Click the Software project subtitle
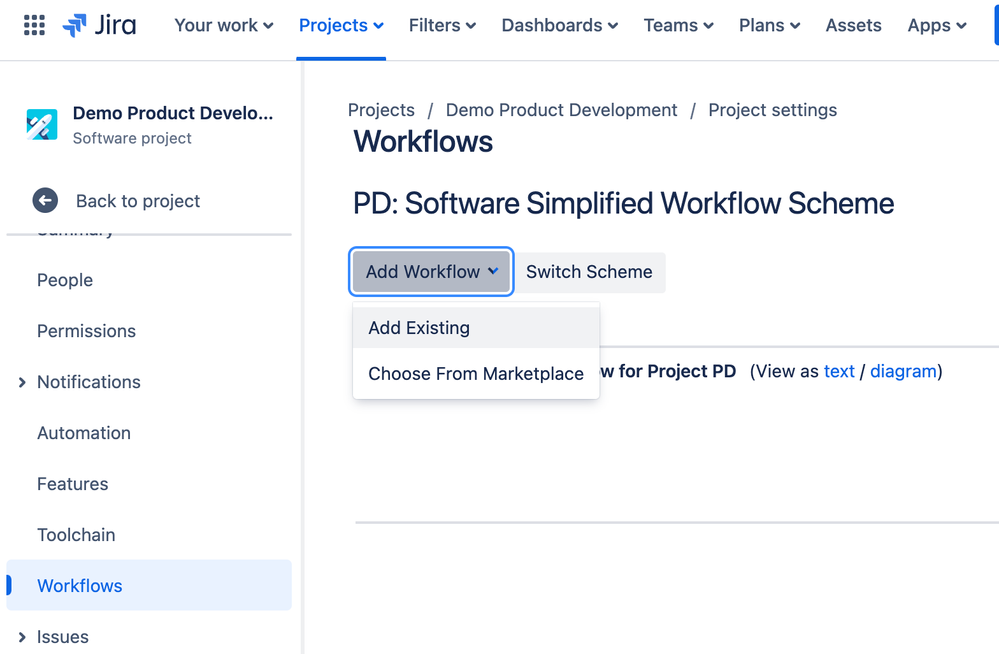 pyautogui.click(x=132, y=138)
